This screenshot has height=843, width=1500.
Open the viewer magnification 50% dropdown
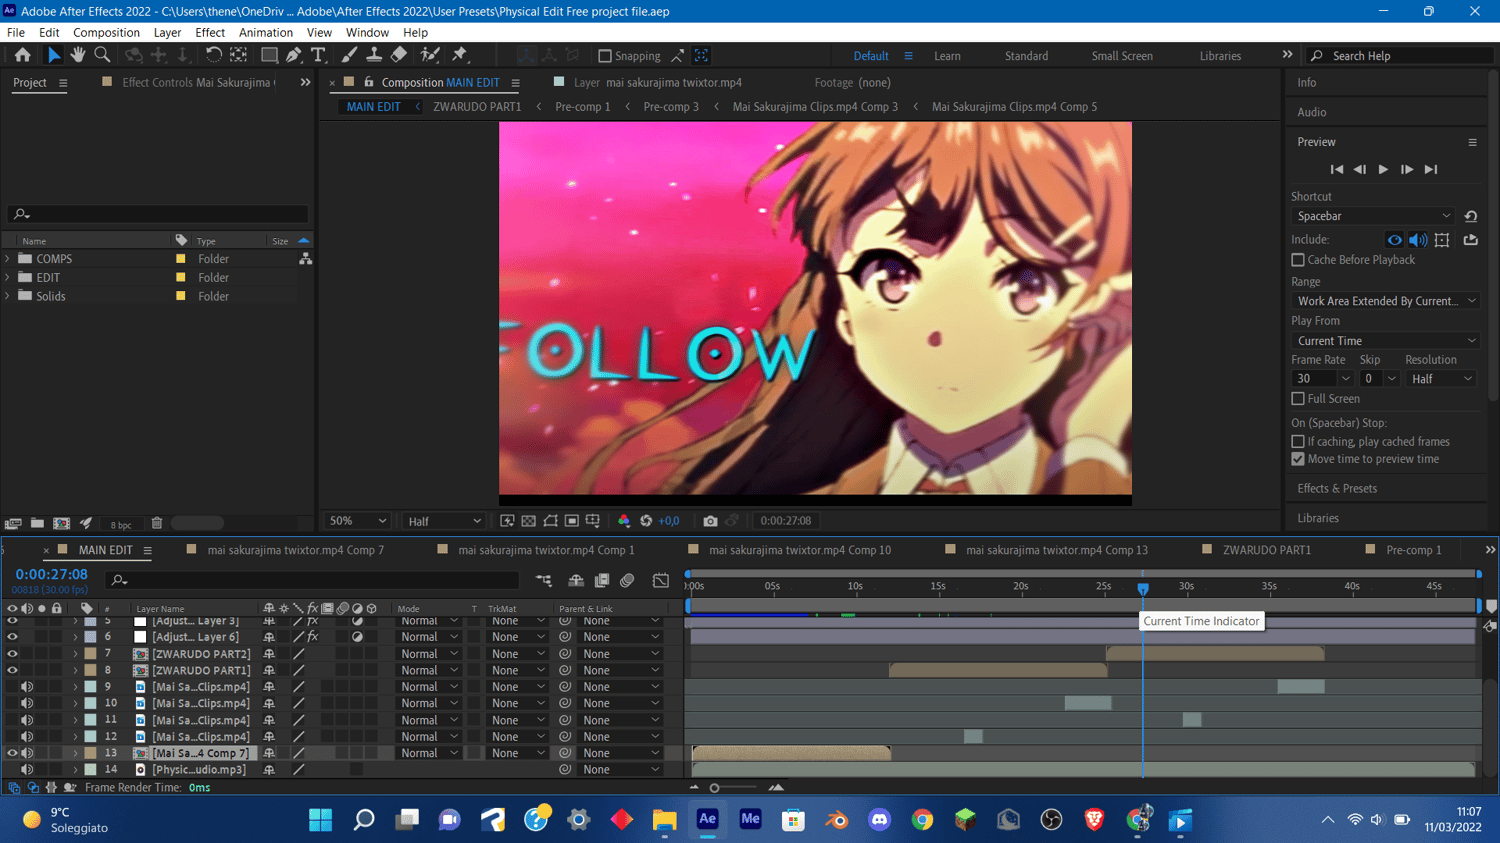click(x=357, y=521)
